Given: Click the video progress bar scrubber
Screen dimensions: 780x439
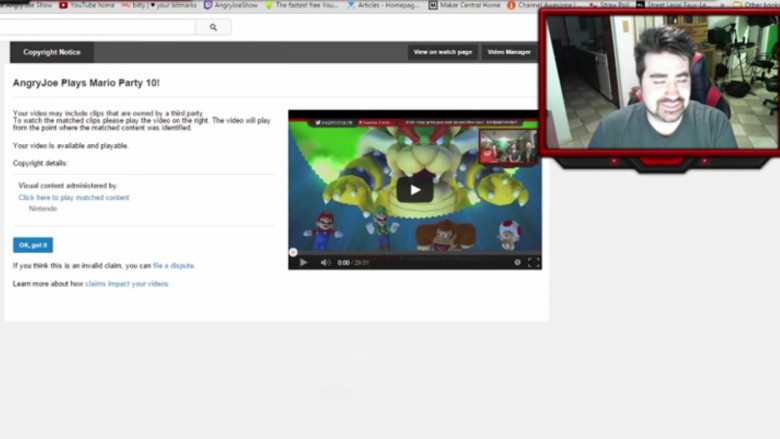Looking at the screenshot, I should (293, 253).
